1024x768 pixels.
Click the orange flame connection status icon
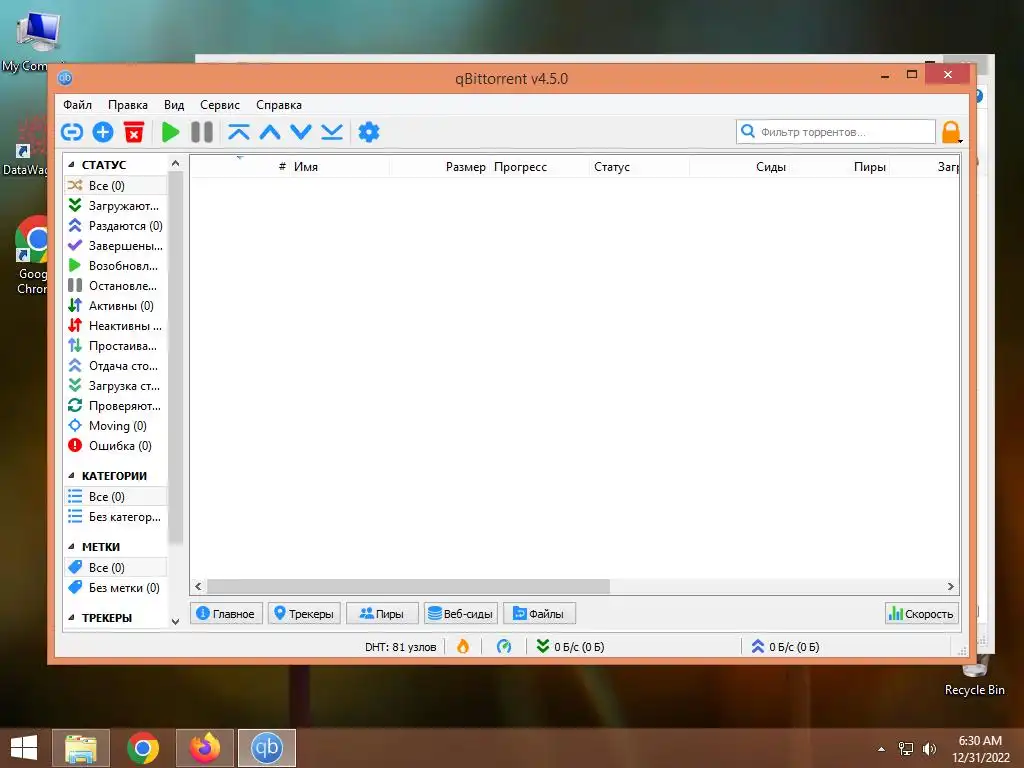(463, 647)
